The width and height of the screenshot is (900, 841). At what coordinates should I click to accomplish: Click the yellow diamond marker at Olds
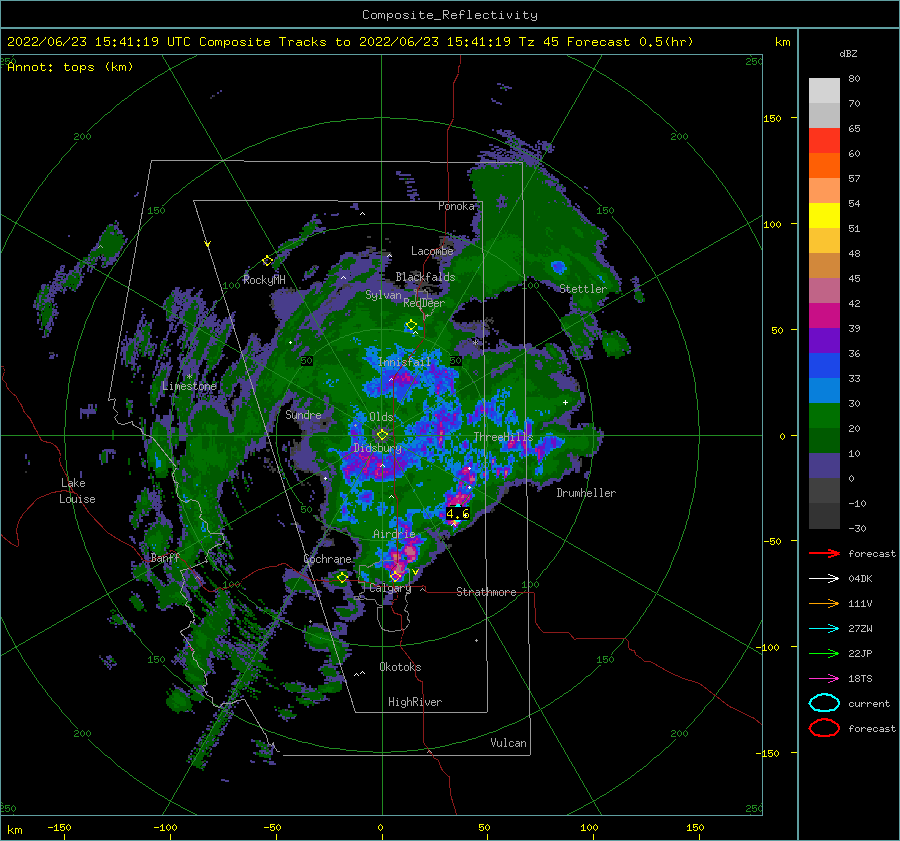(382, 435)
